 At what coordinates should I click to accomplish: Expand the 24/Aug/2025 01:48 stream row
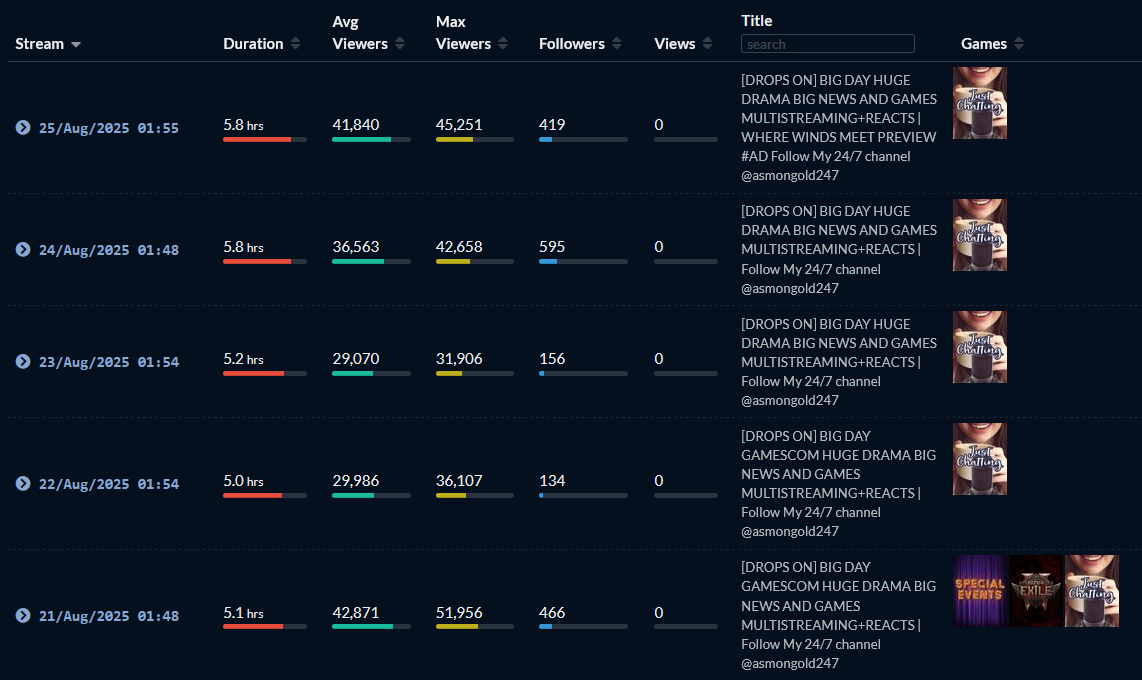click(x=23, y=250)
